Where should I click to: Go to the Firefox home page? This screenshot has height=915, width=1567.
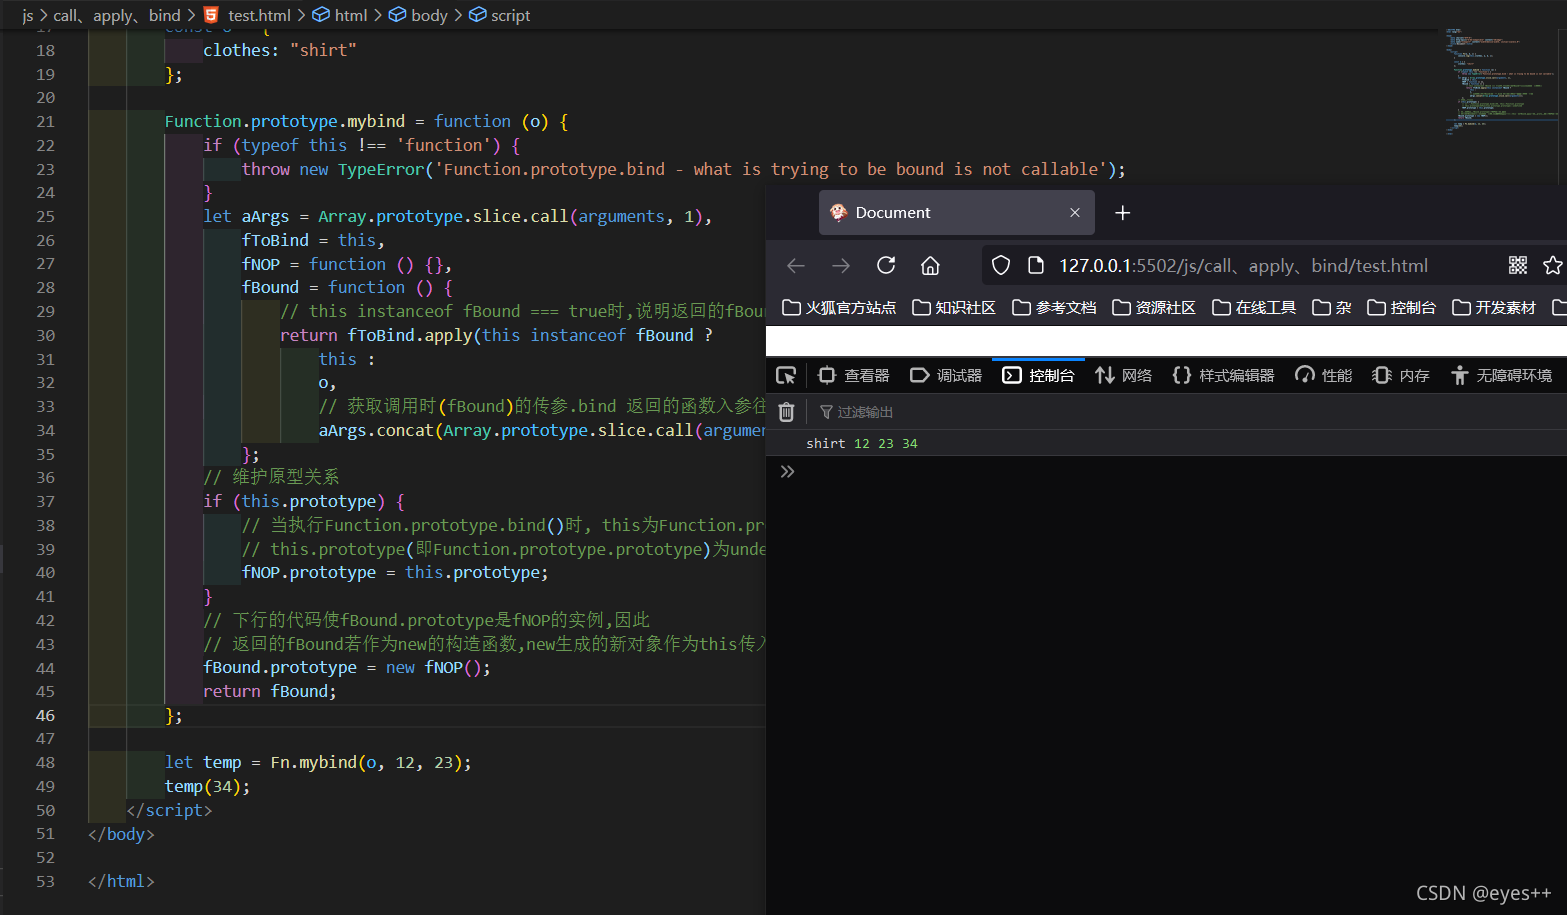930,265
